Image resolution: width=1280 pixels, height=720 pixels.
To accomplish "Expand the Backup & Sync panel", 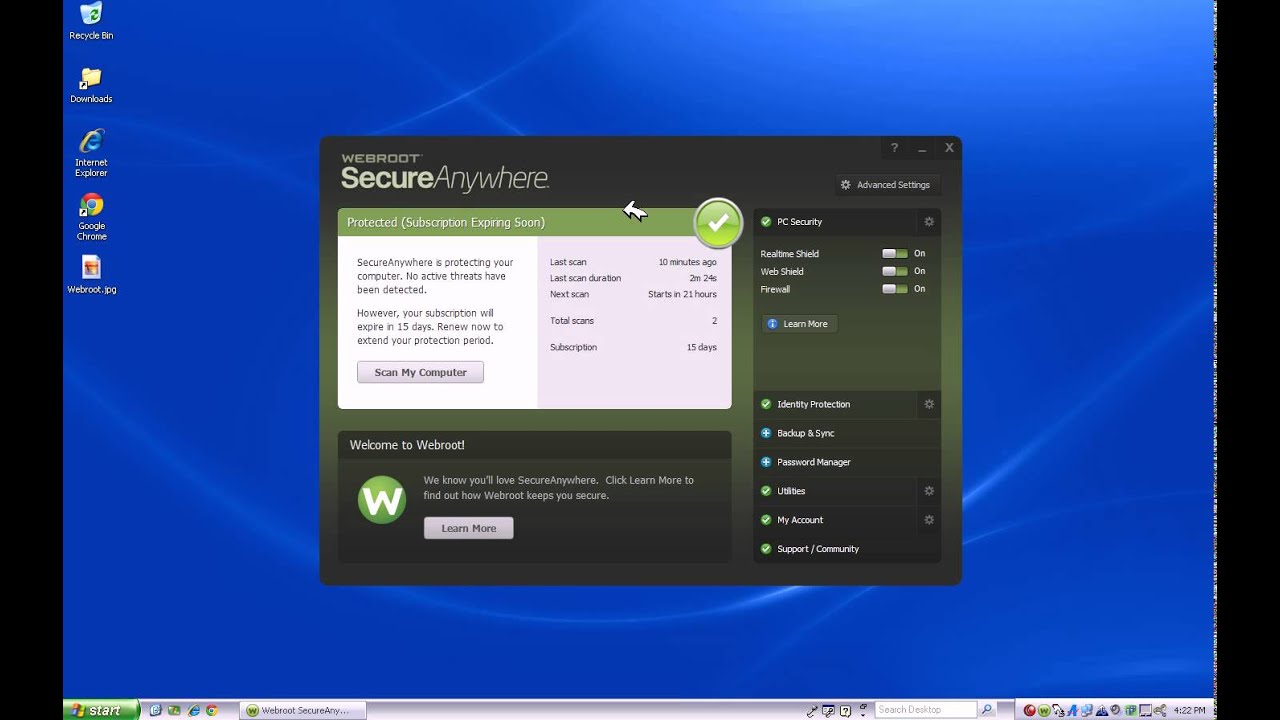I will click(x=847, y=433).
